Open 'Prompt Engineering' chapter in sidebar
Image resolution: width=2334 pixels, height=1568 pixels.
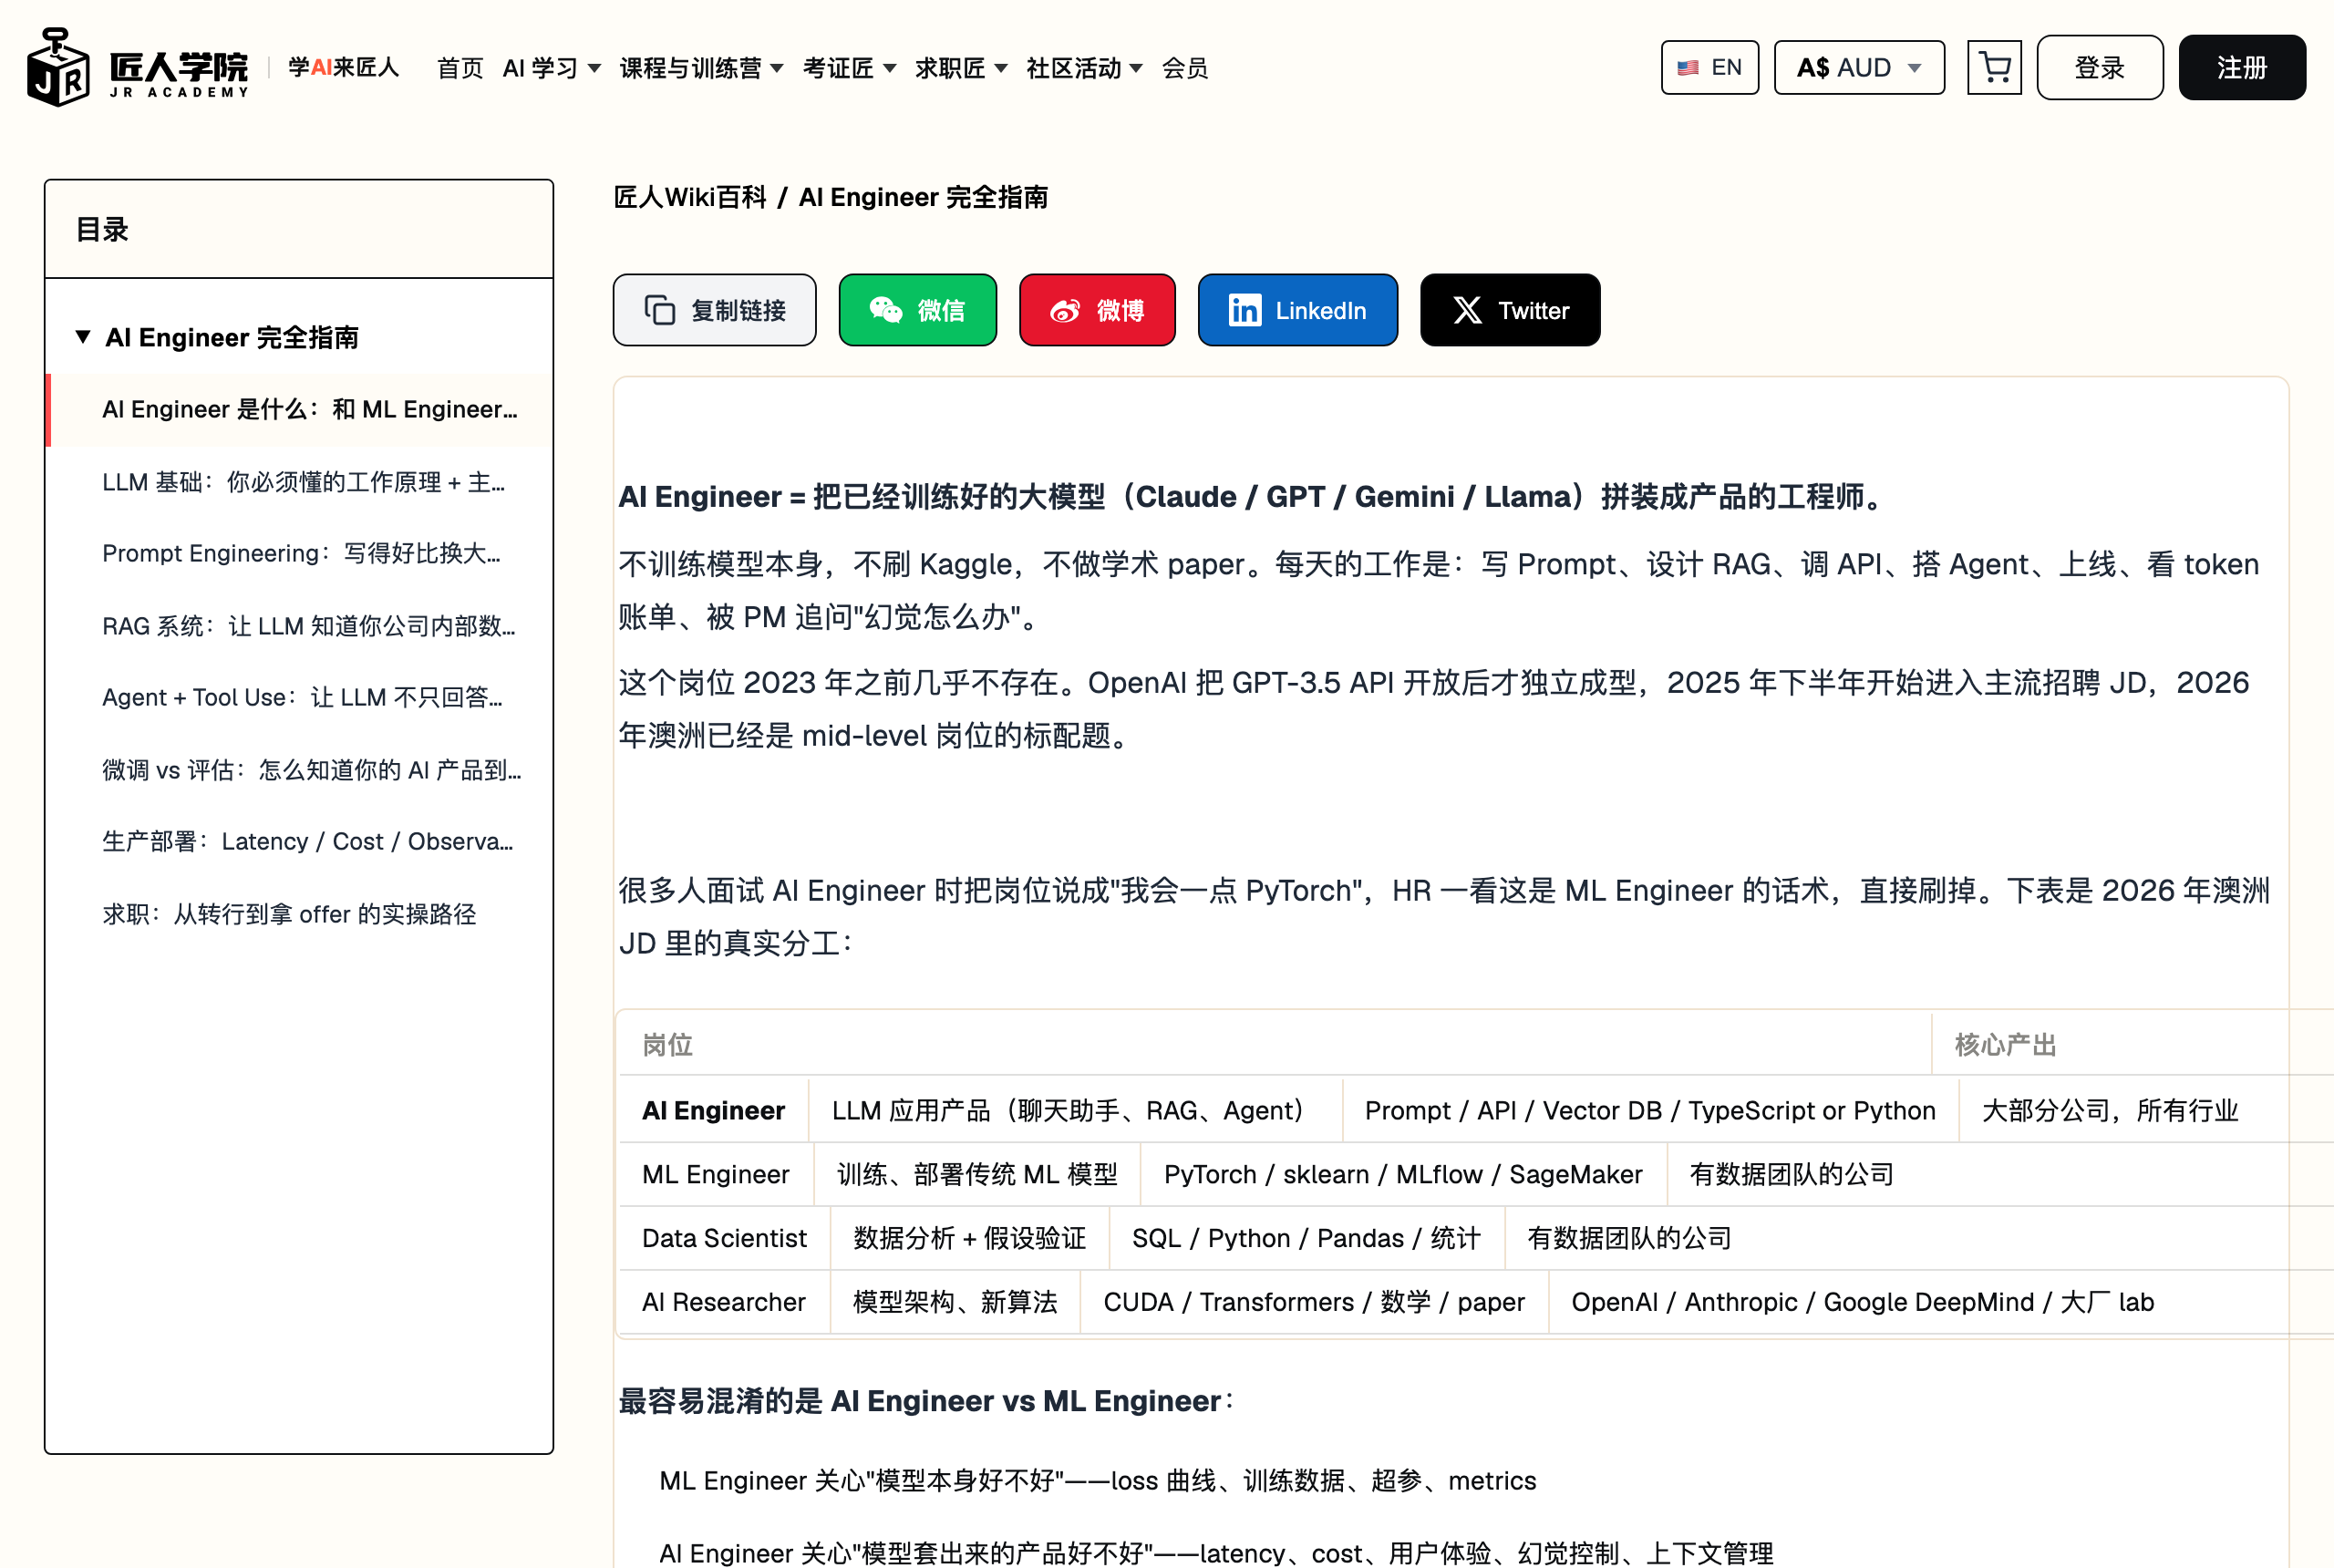pyautogui.click(x=300, y=553)
